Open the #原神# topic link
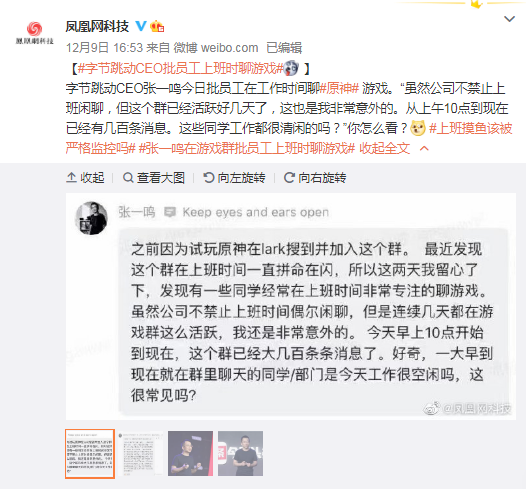The height and width of the screenshot is (489, 526). coord(339,88)
